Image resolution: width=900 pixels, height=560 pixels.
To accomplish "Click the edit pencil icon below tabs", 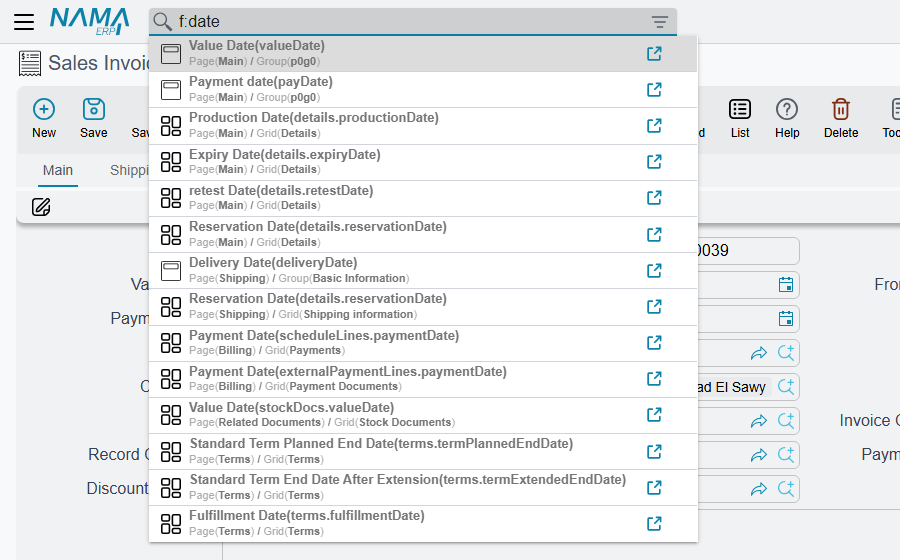I will tap(41, 207).
